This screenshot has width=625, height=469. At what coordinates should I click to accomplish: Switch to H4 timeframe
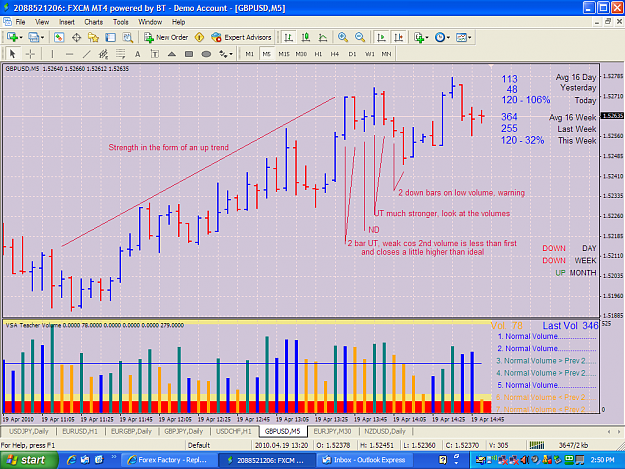335,54
